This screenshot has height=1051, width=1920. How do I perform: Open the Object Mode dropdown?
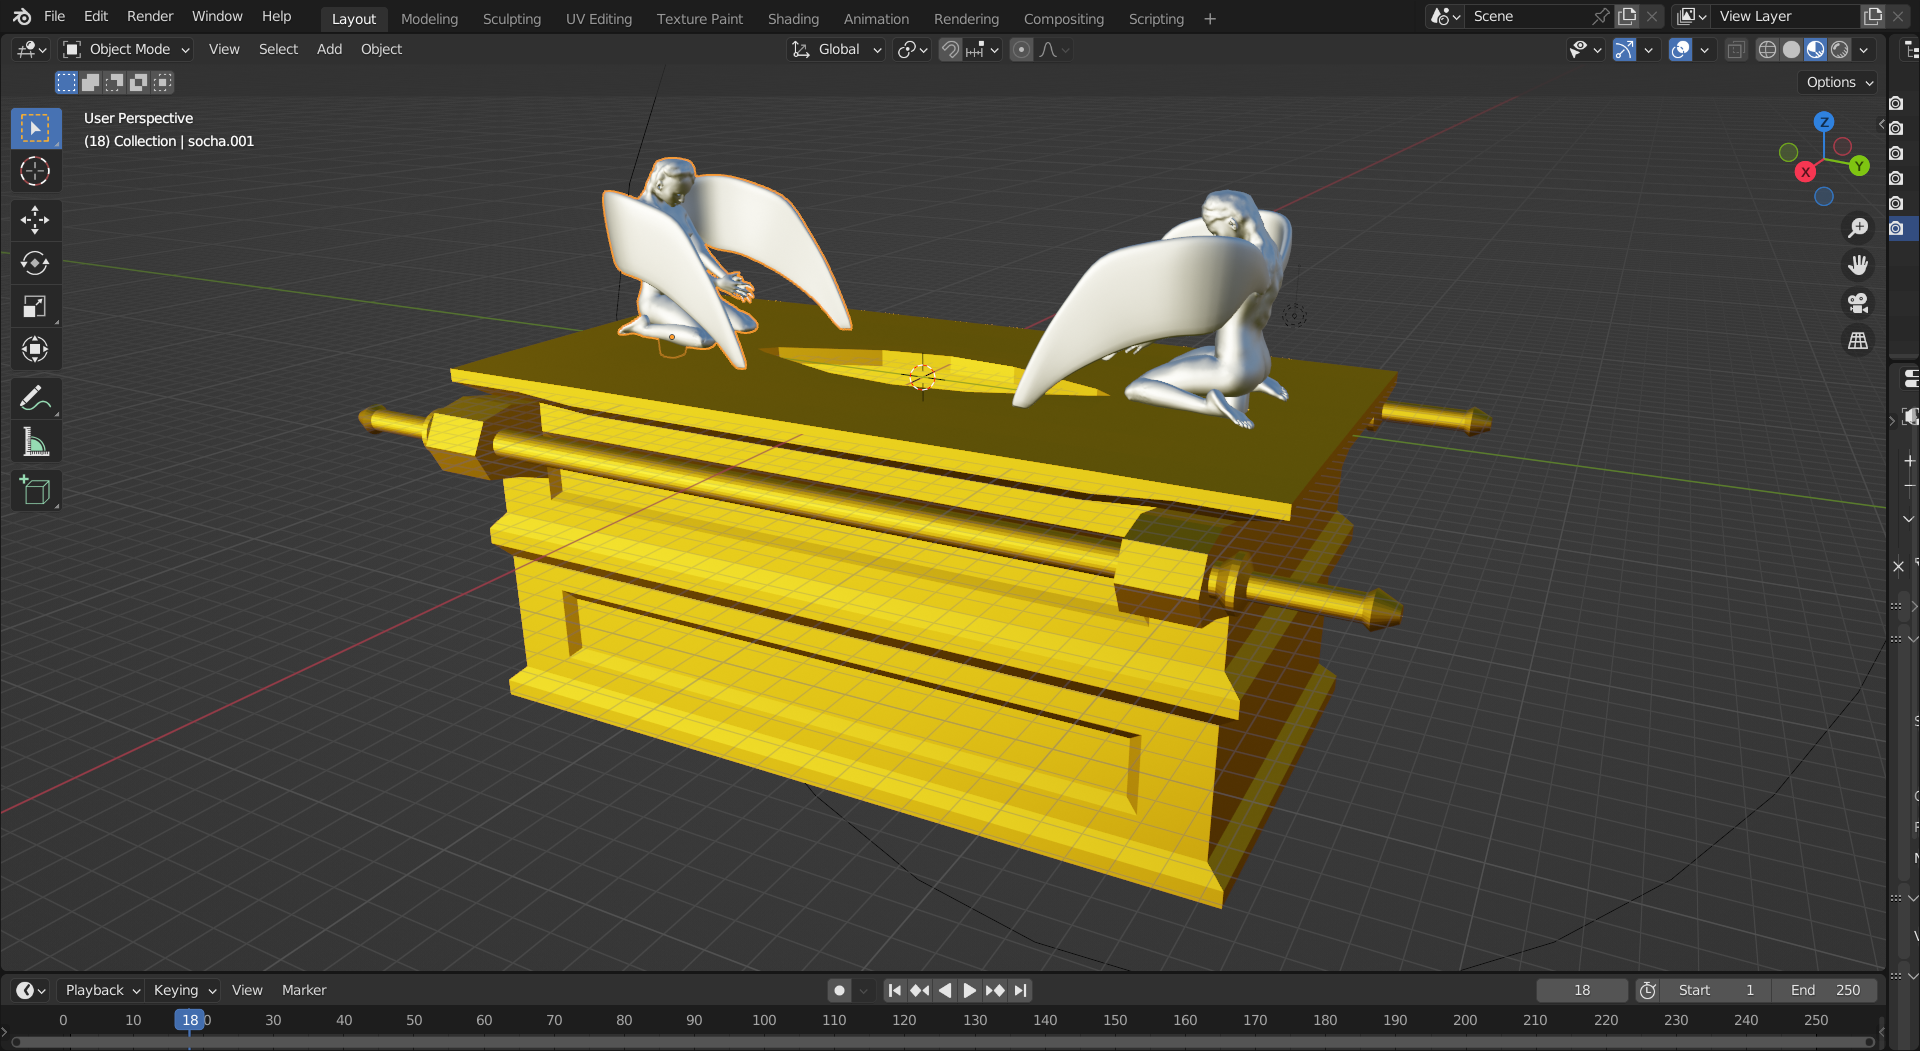[126, 49]
